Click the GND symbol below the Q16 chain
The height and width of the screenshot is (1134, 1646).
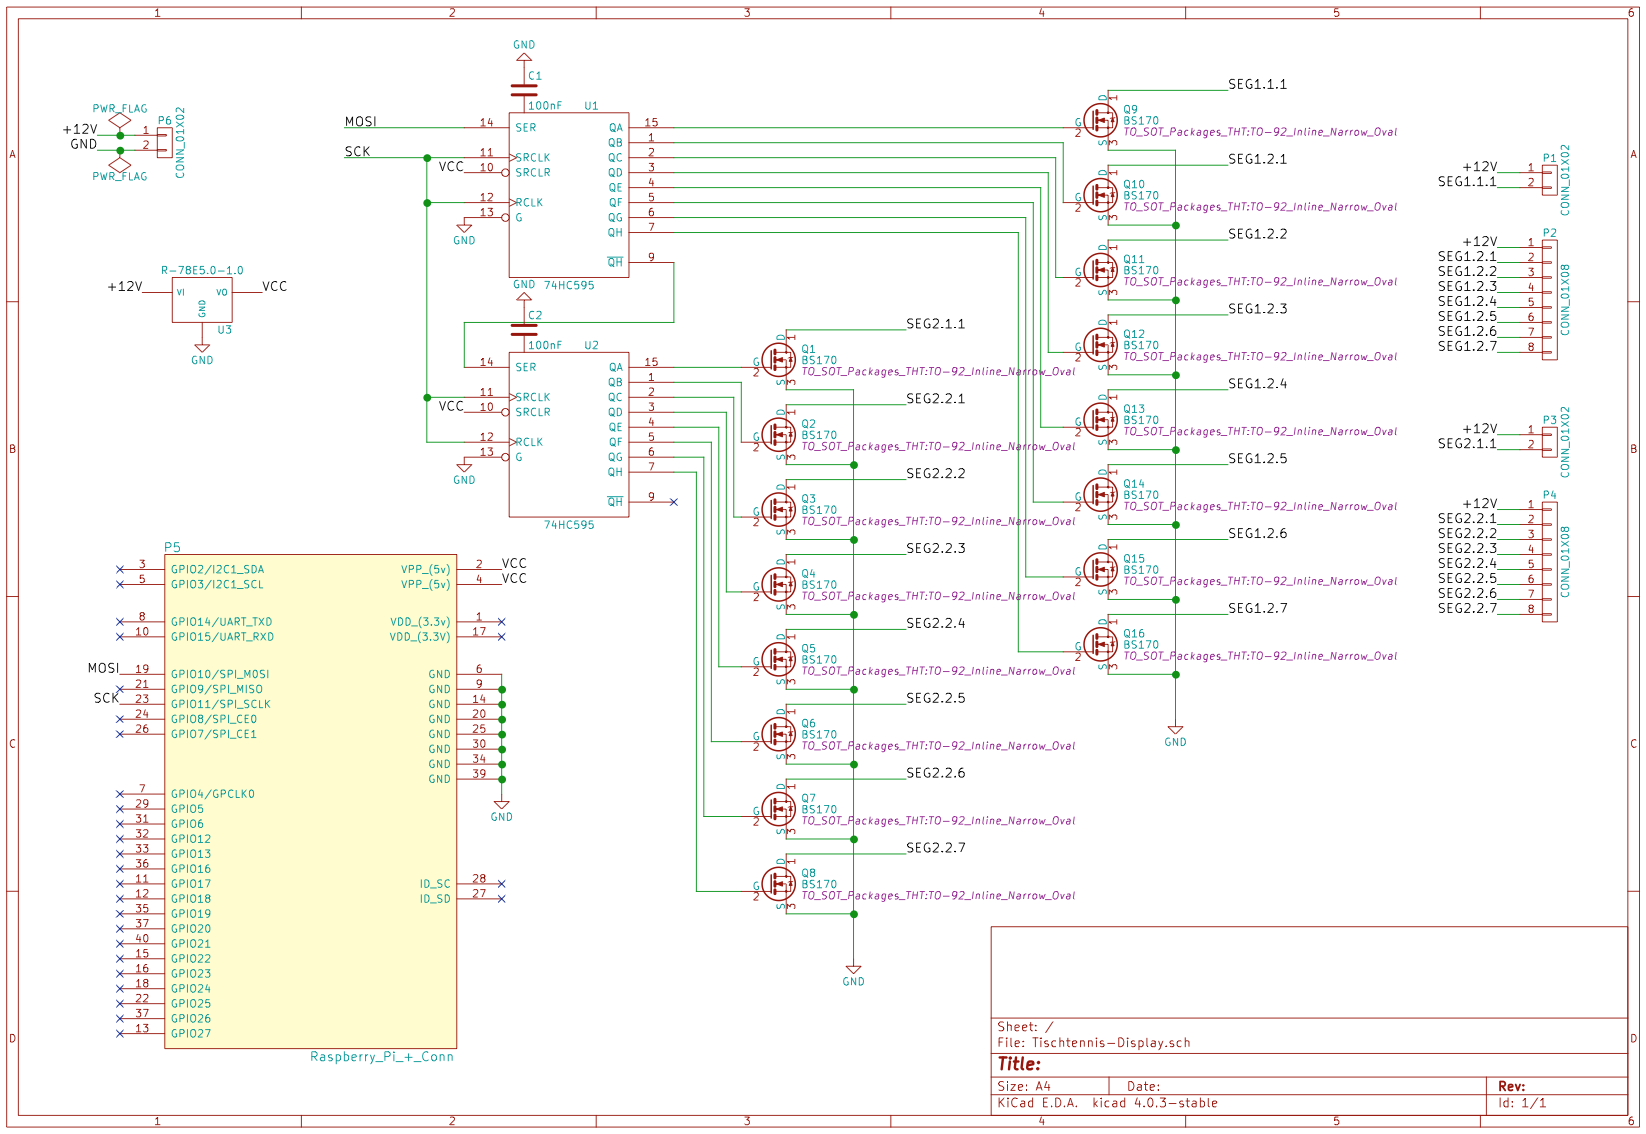(1175, 733)
